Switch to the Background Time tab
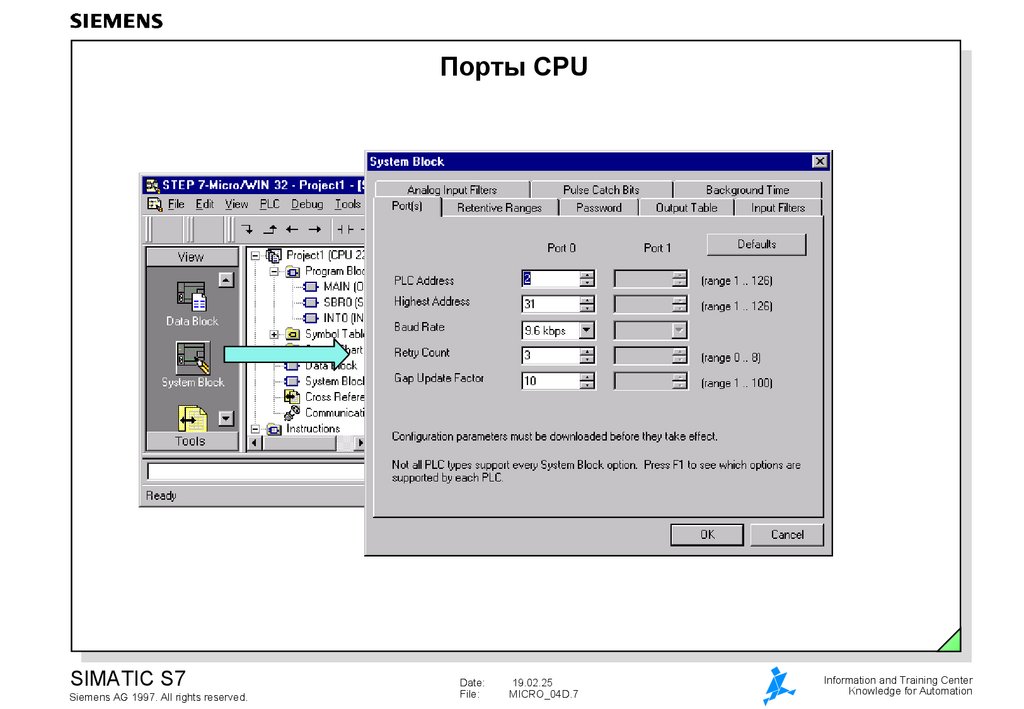The height and width of the screenshot is (709, 1024). point(747,190)
